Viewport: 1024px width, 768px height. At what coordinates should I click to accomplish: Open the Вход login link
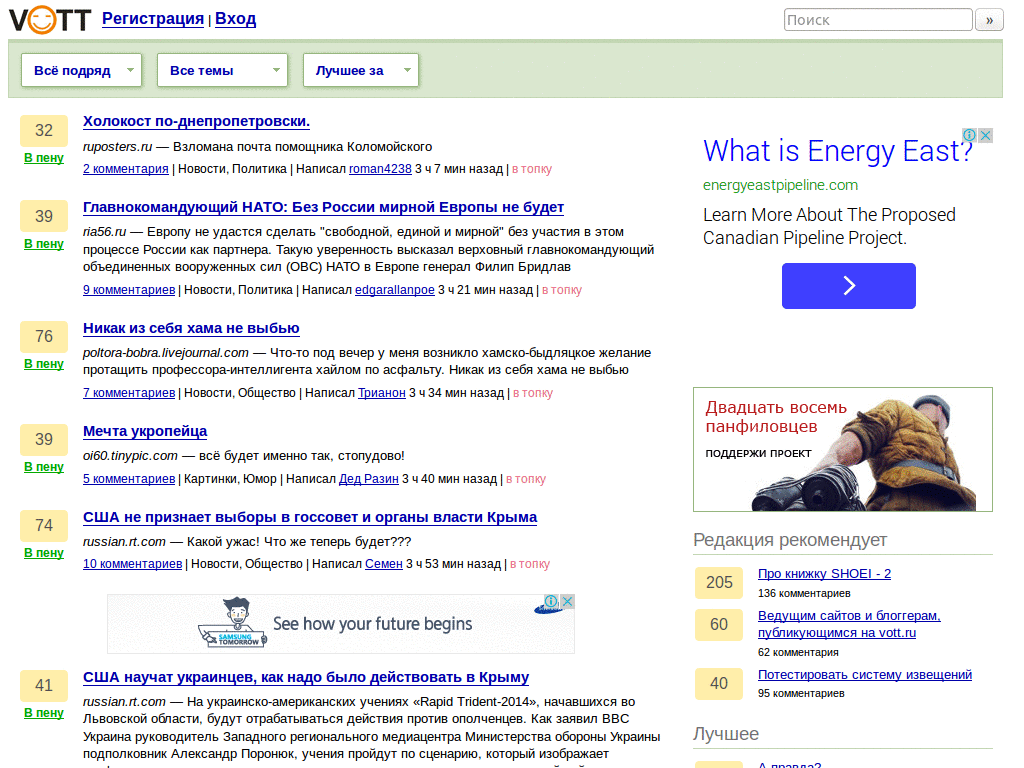click(235, 19)
